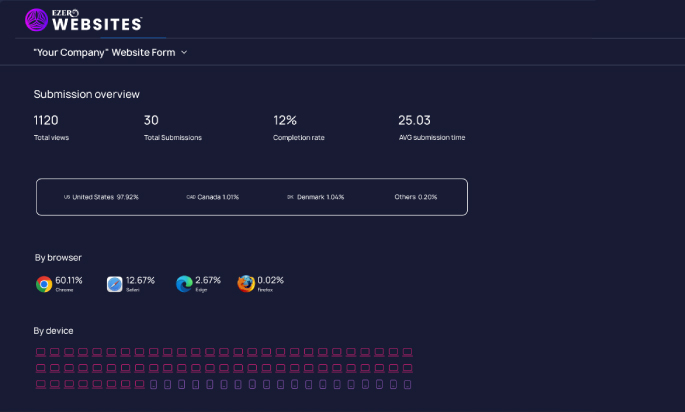685x412 pixels.
Task: Click Others 0.20% entry
Action: [x=415, y=197]
